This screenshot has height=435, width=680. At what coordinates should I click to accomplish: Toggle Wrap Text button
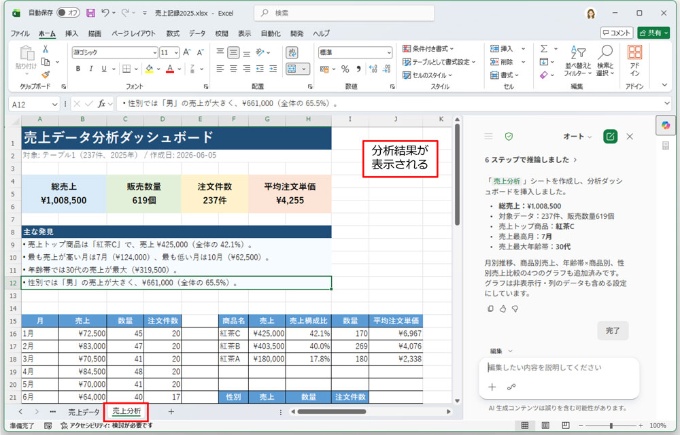tap(292, 52)
